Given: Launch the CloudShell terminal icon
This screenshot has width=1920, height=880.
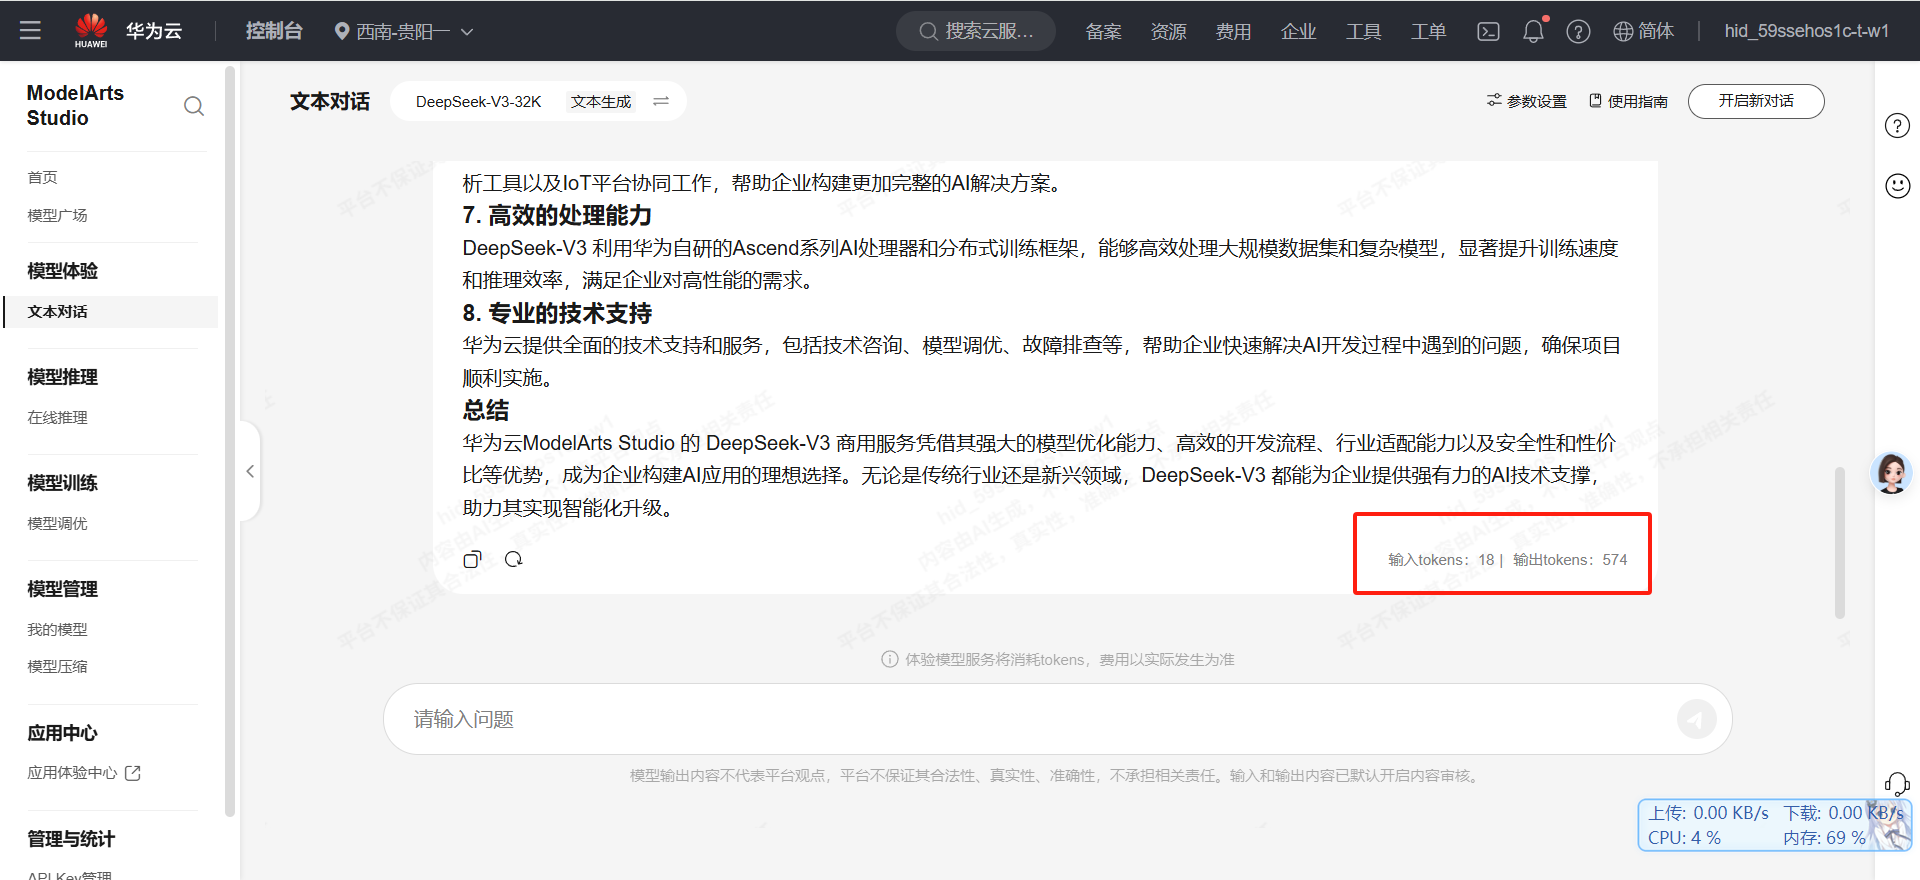Looking at the screenshot, I should [1488, 31].
